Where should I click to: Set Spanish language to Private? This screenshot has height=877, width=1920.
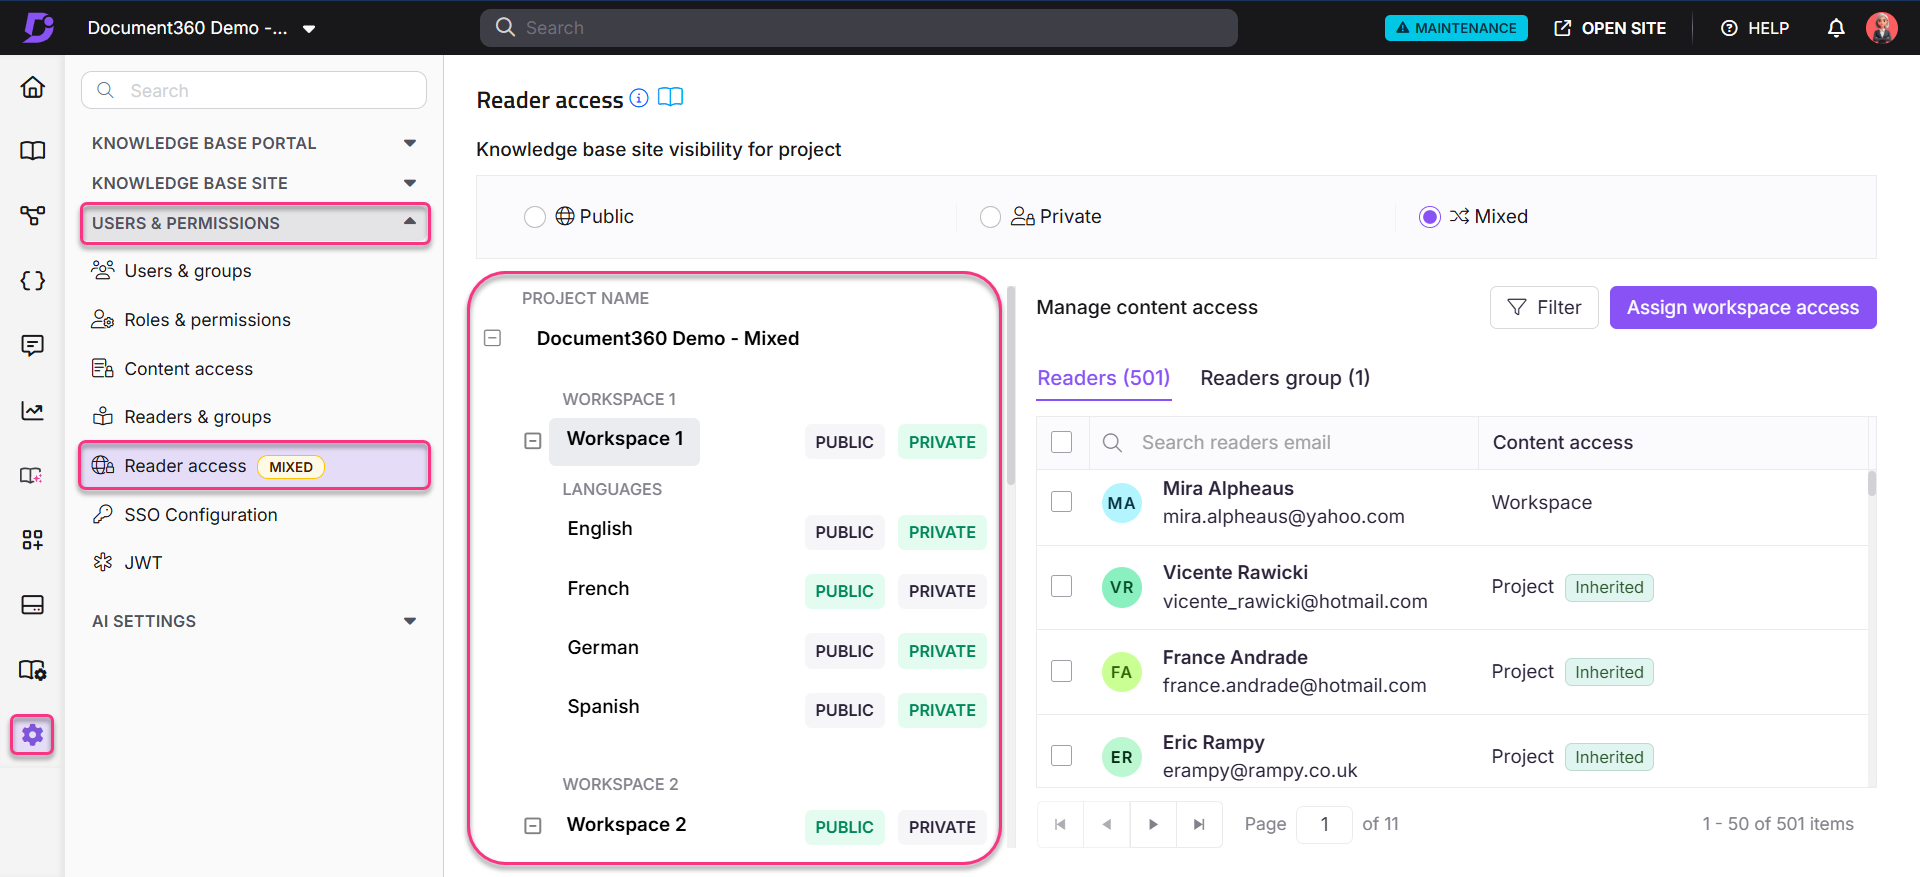(942, 710)
